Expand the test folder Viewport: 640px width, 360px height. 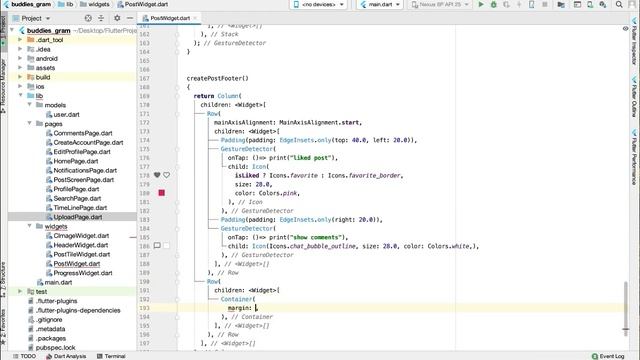(20, 291)
